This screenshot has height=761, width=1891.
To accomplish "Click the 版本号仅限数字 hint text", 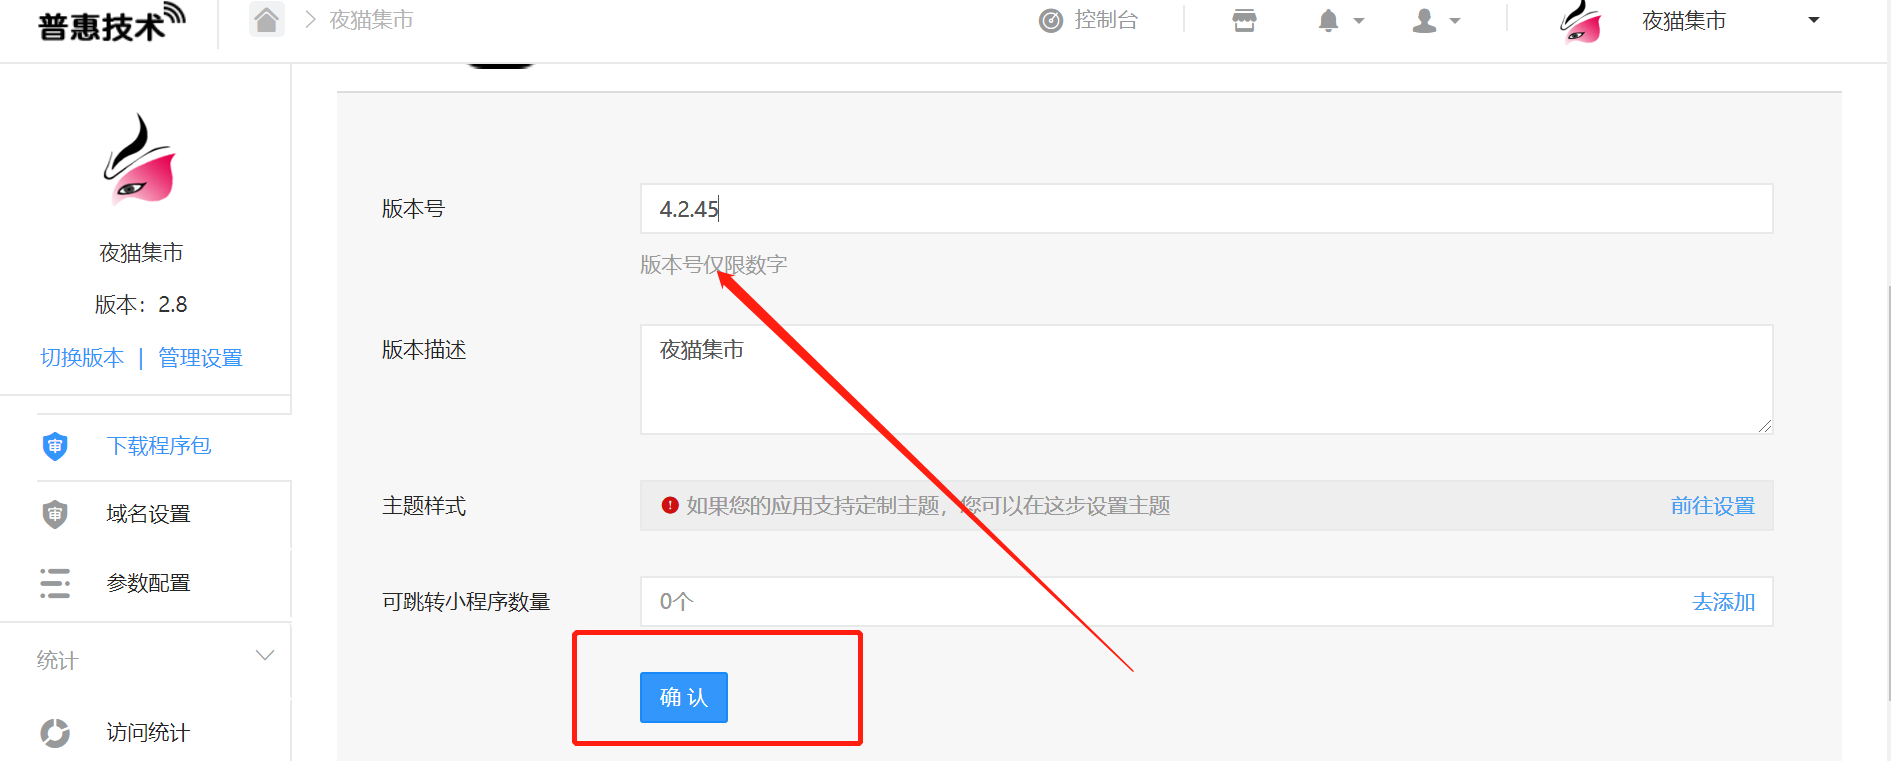I will (714, 265).
